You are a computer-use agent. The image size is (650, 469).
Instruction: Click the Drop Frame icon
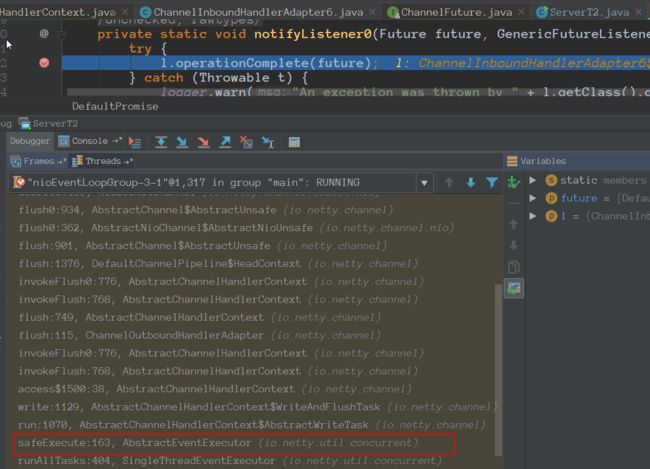click(x=246, y=142)
